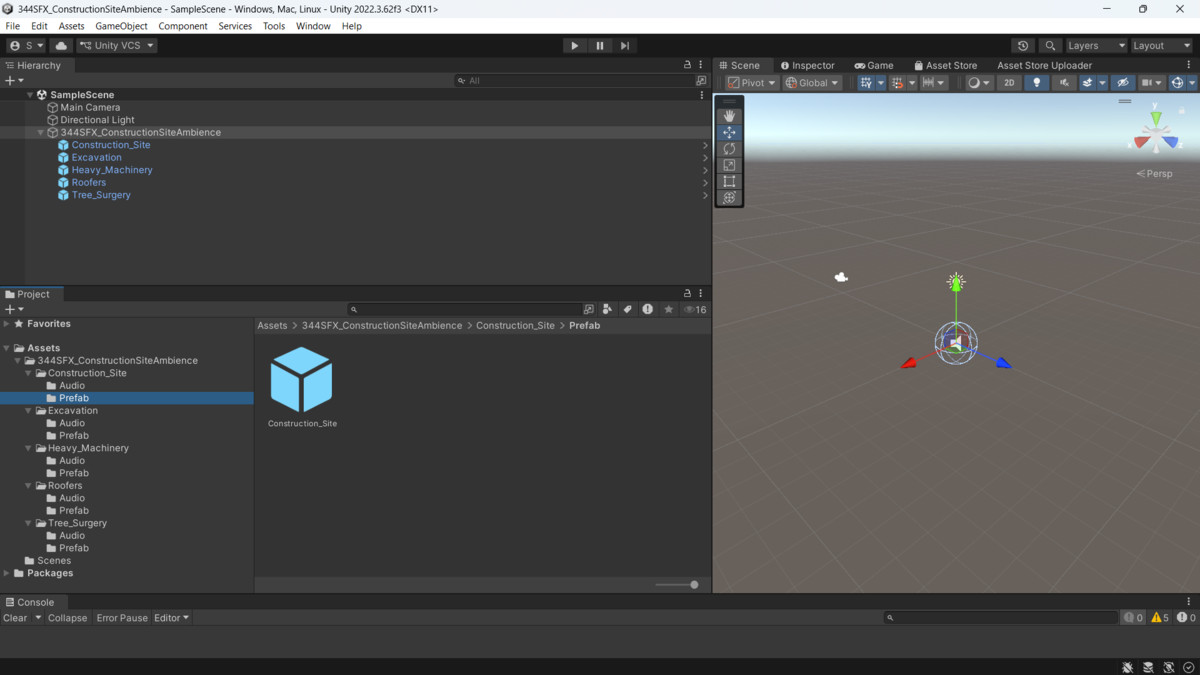The image size is (1200, 675).
Task: Open the Window menu
Action: pyautogui.click(x=313, y=26)
